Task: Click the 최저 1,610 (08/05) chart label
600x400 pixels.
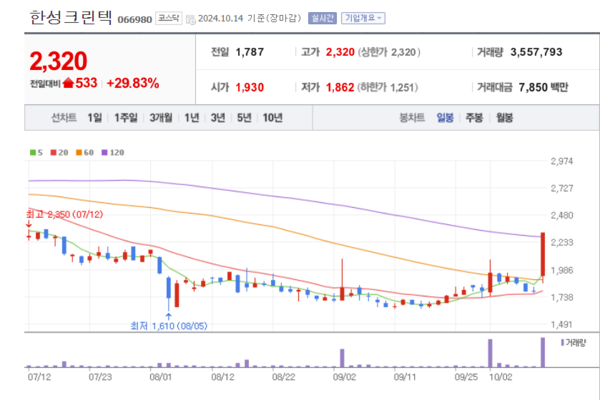Action: [x=169, y=326]
